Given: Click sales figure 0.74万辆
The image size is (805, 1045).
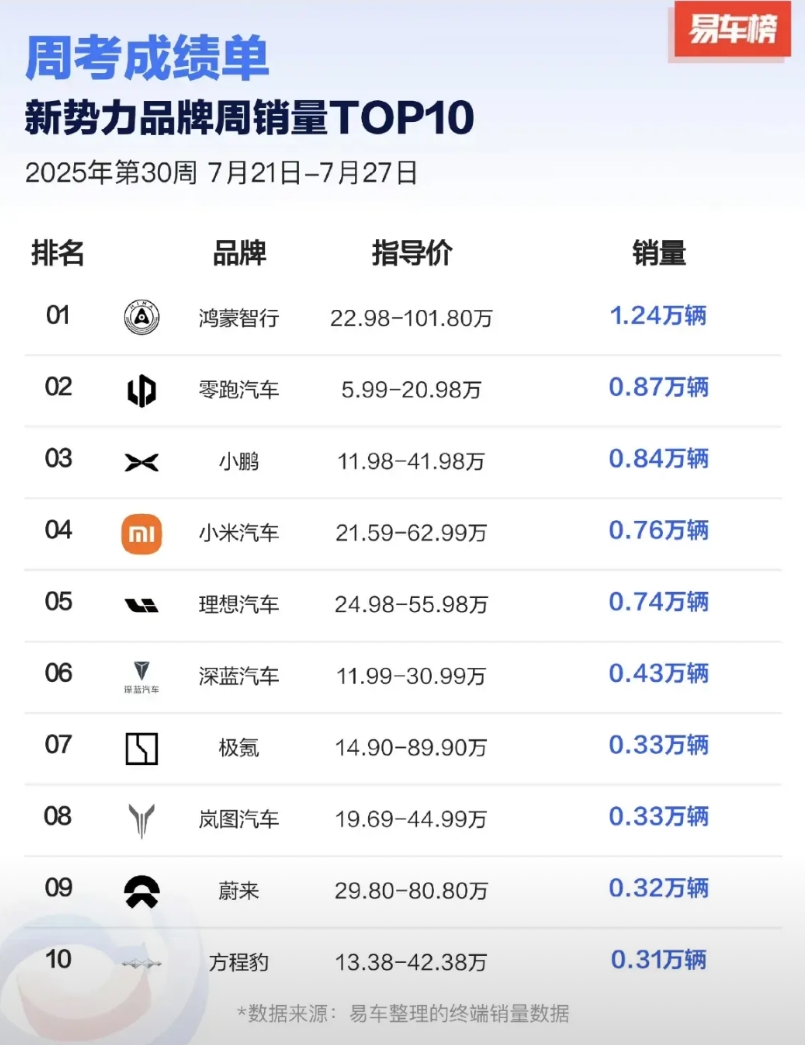Looking at the screenshot, I should (658, 602).
